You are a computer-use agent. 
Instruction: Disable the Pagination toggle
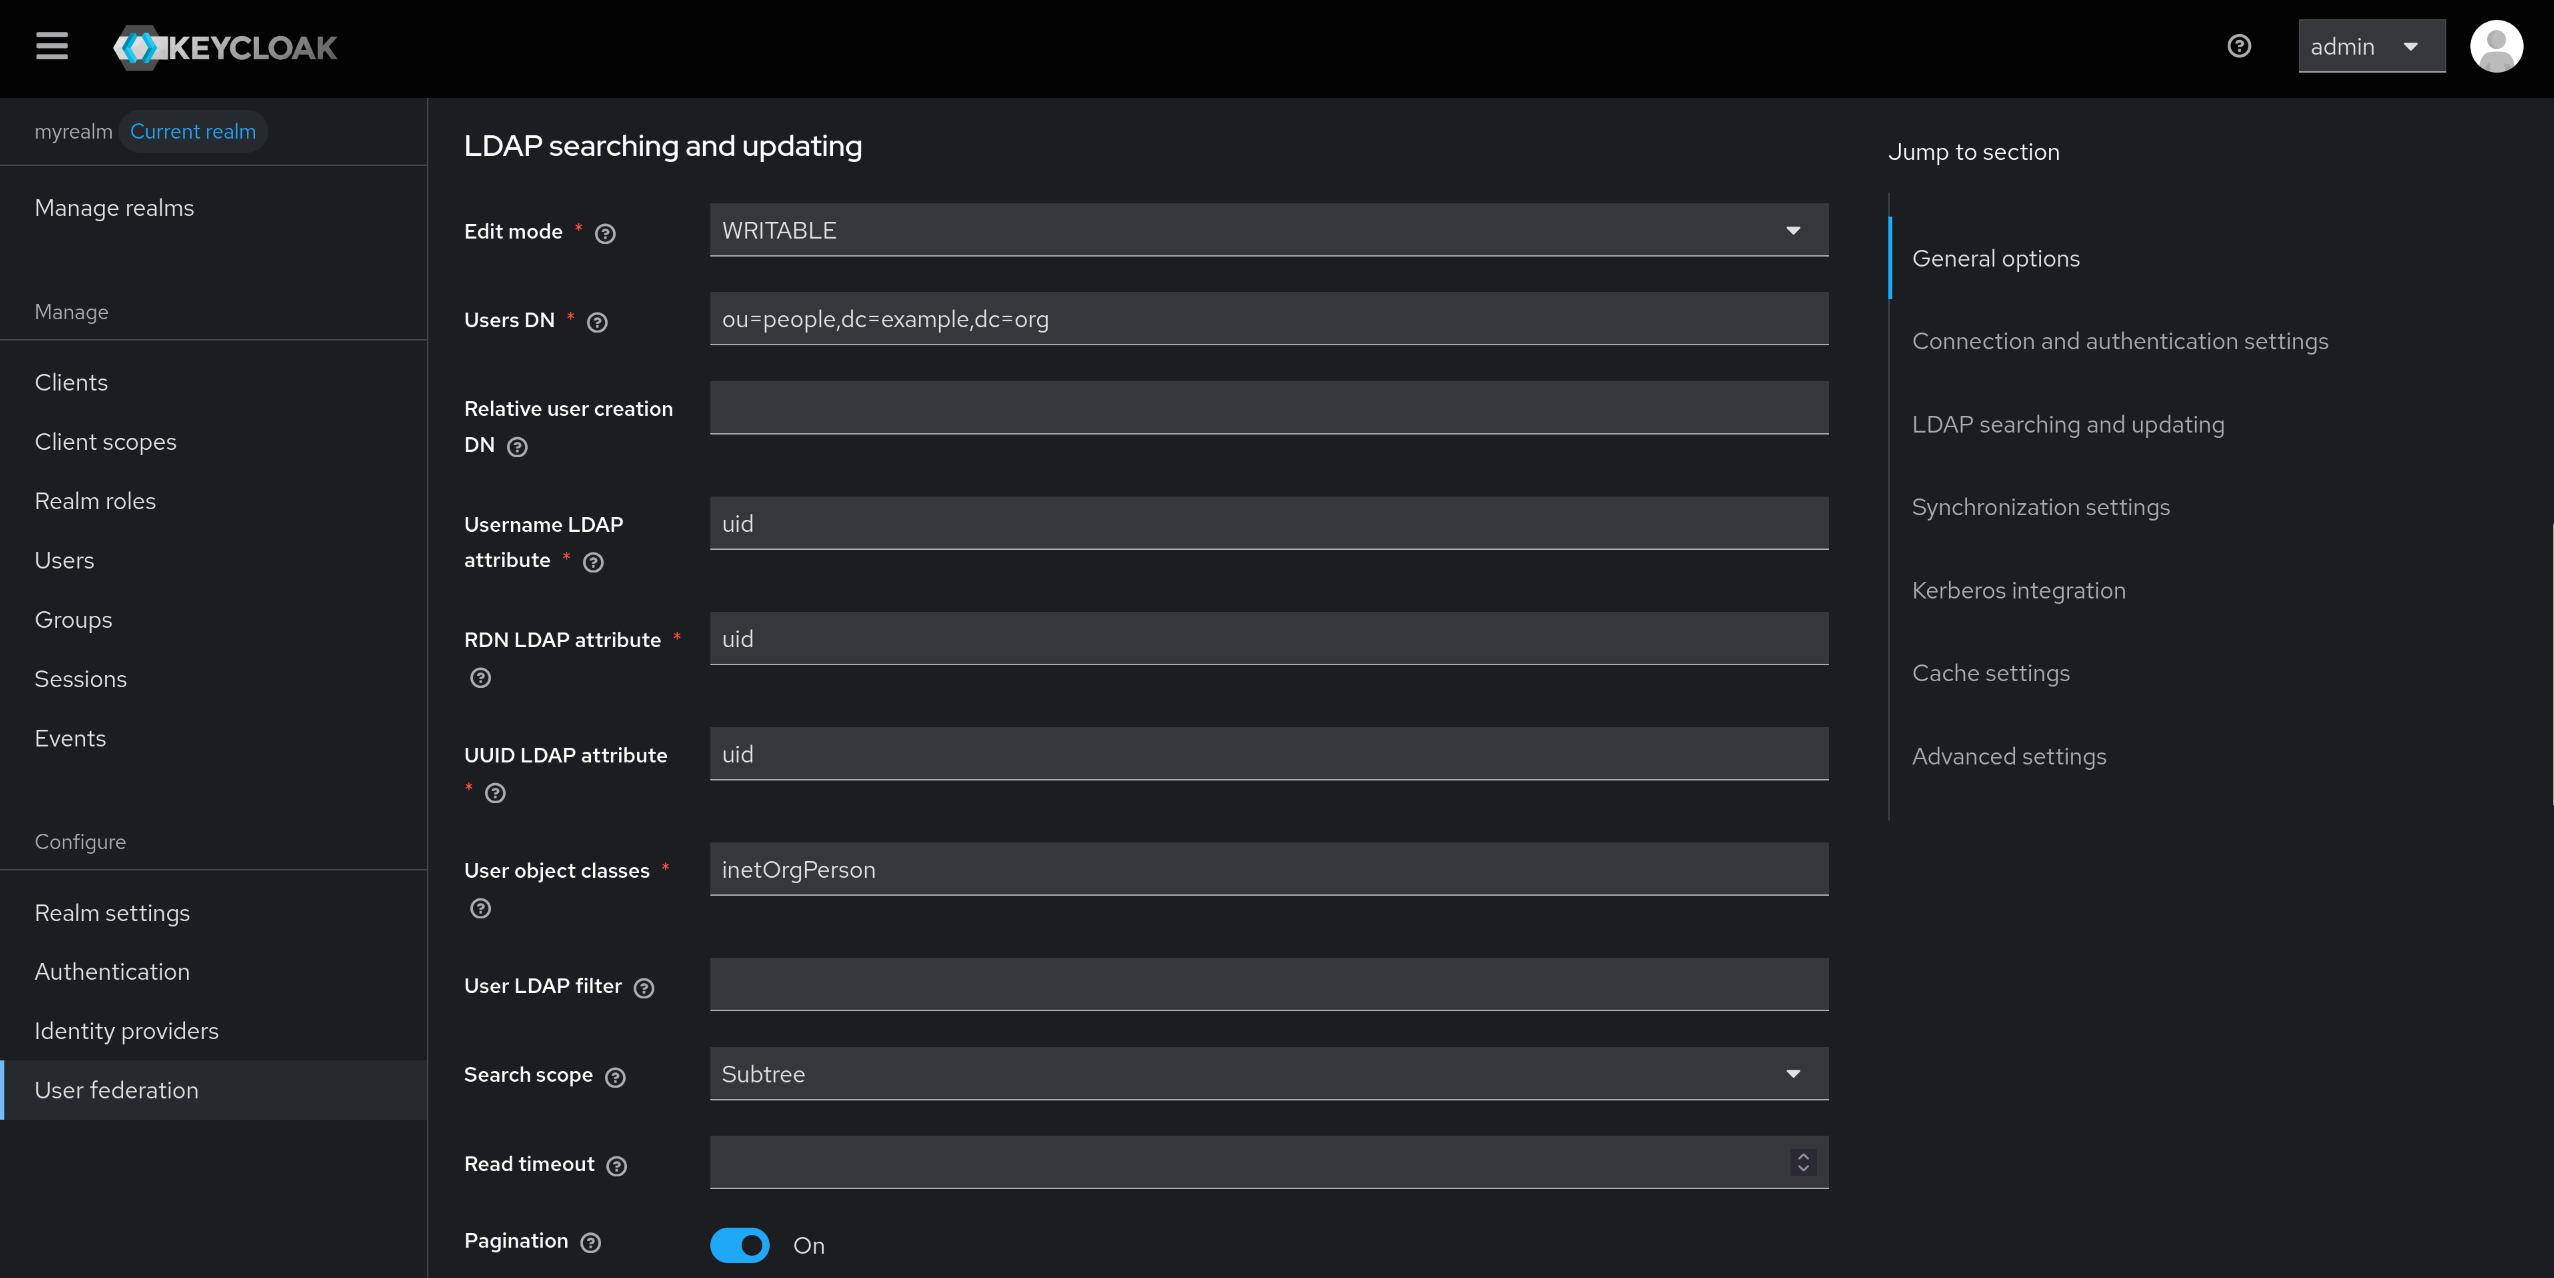tap(740, 1245)
